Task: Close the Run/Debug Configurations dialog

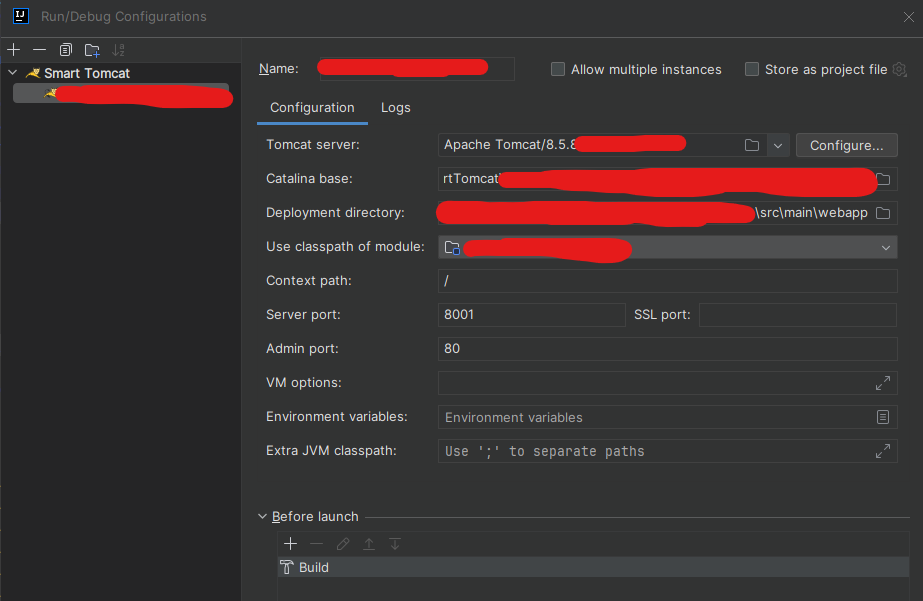Action: click(x=908, y=17)
